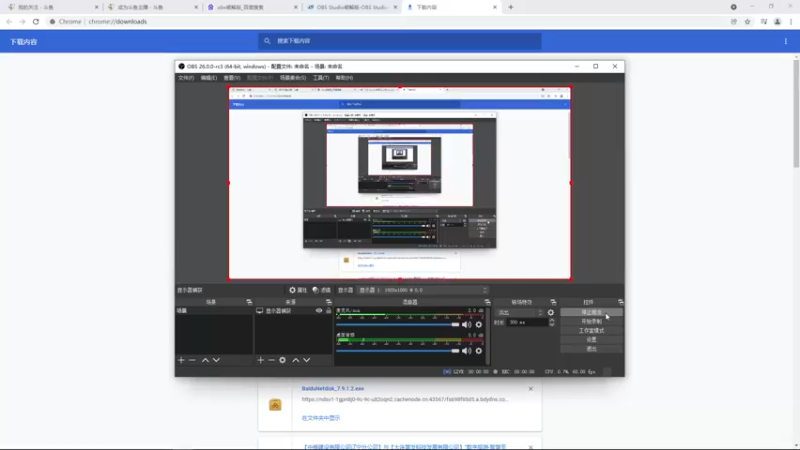Move scene up with arrow icon
800x450 pixels.
point(205,360)
